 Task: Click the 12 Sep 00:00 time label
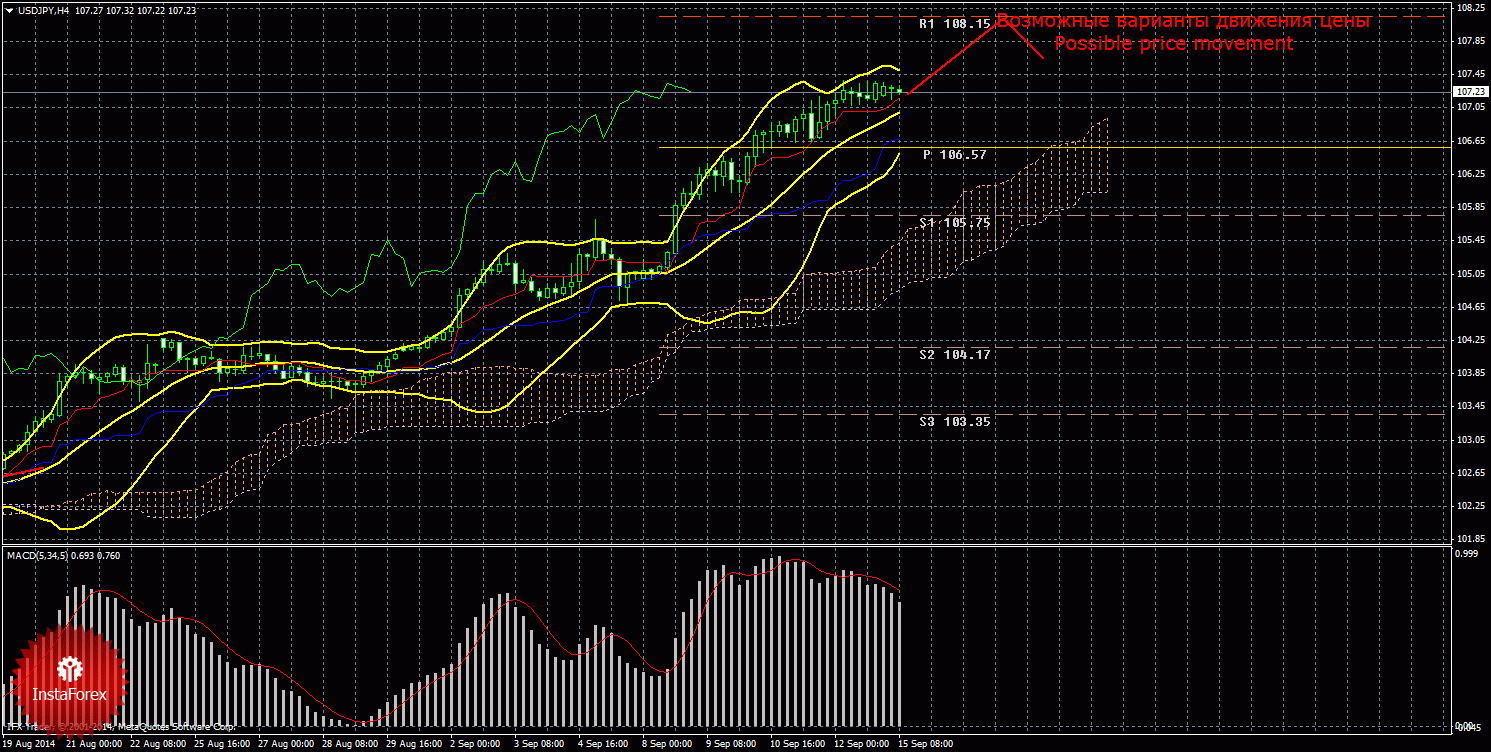coord(862,744)
